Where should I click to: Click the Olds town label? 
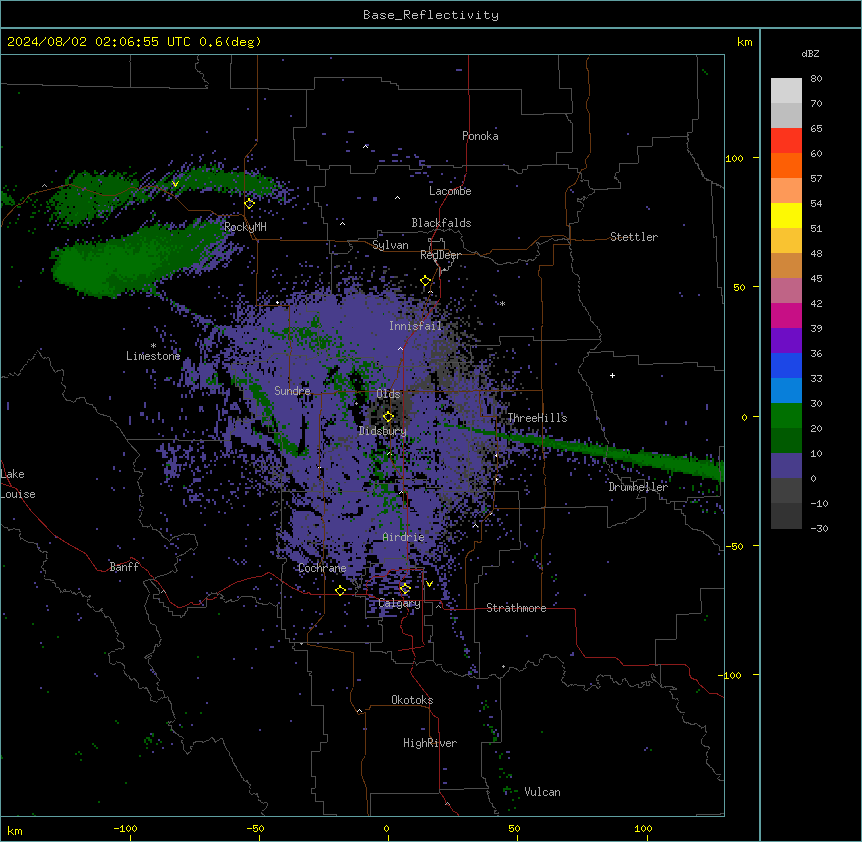(388, 394)
